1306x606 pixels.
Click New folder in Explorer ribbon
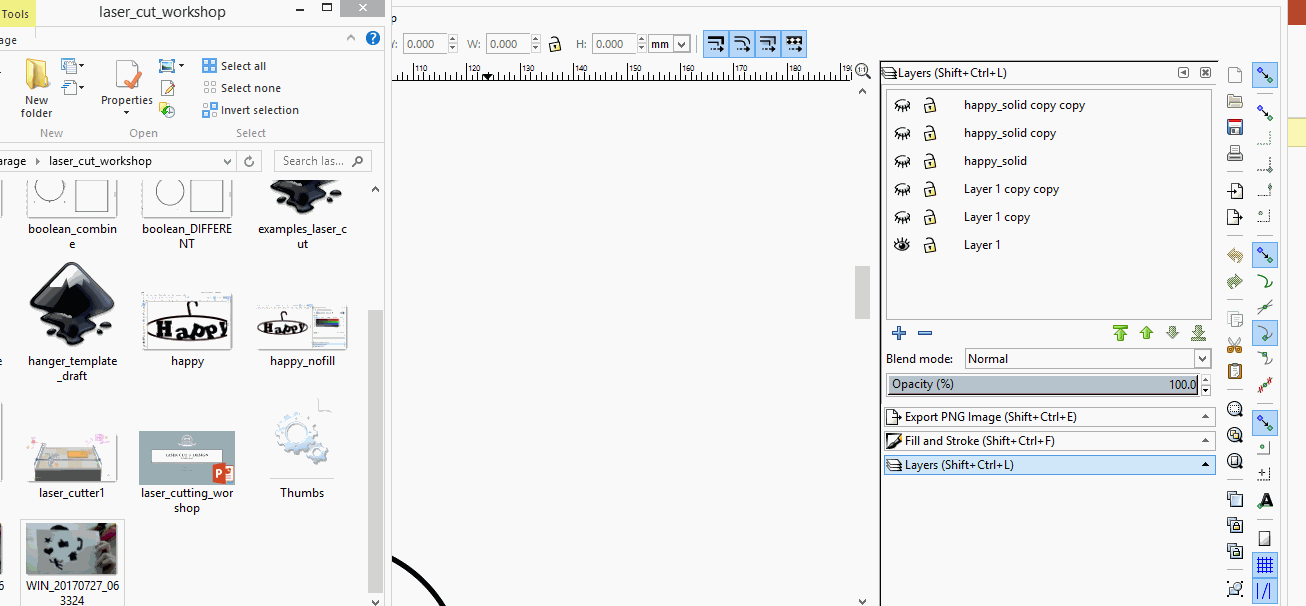click(x=37, y=88)
